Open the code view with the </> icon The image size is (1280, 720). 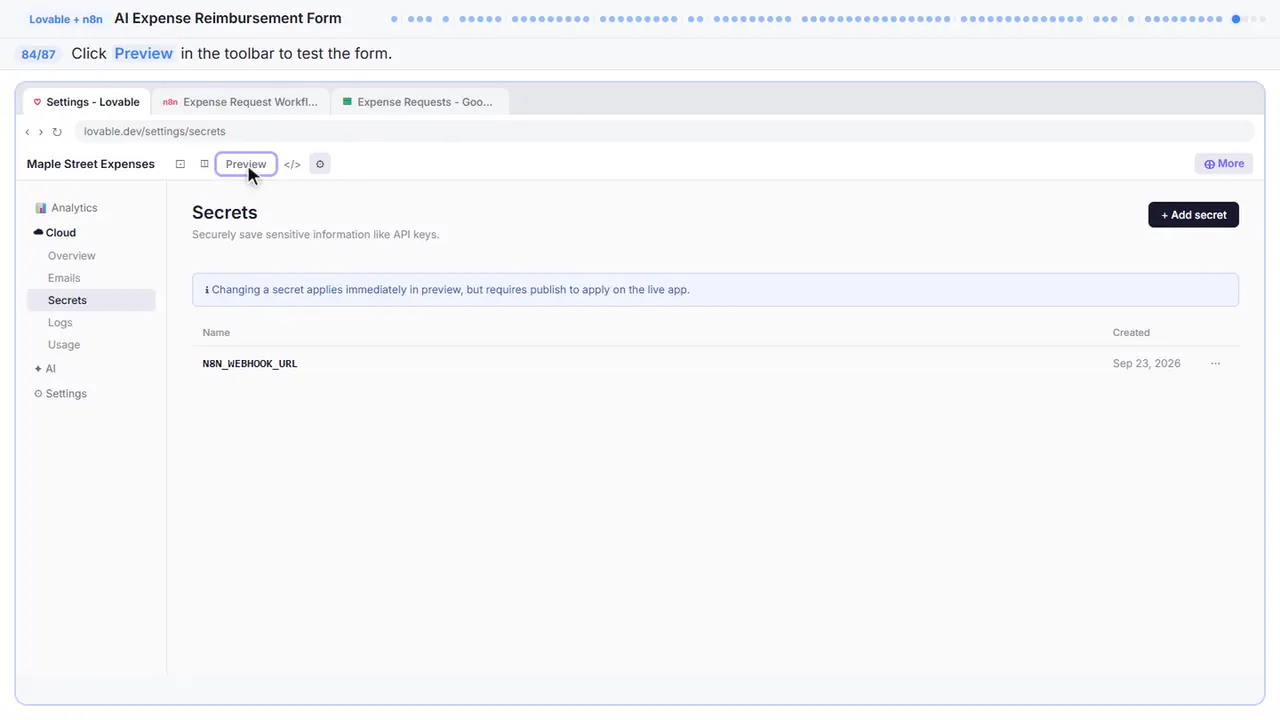(292, 164)
